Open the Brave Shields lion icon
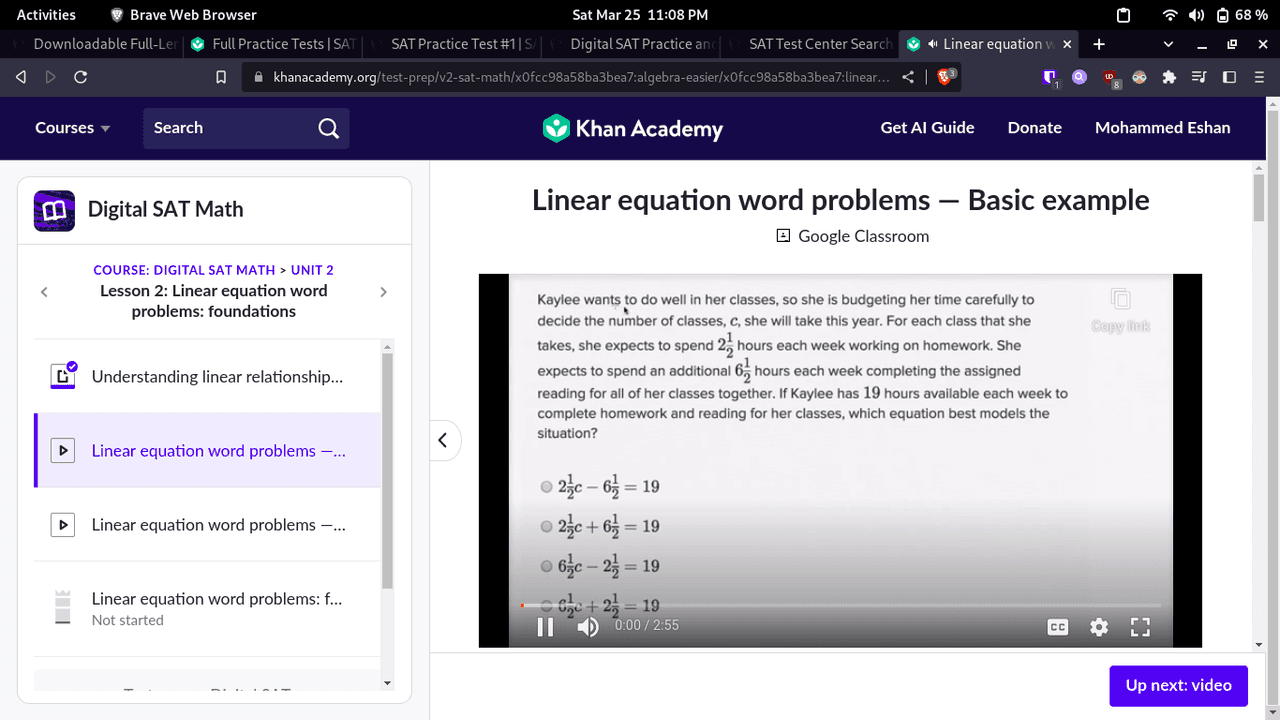The image size is (1280, 720). pyautogui.click(x=945, y=76)
